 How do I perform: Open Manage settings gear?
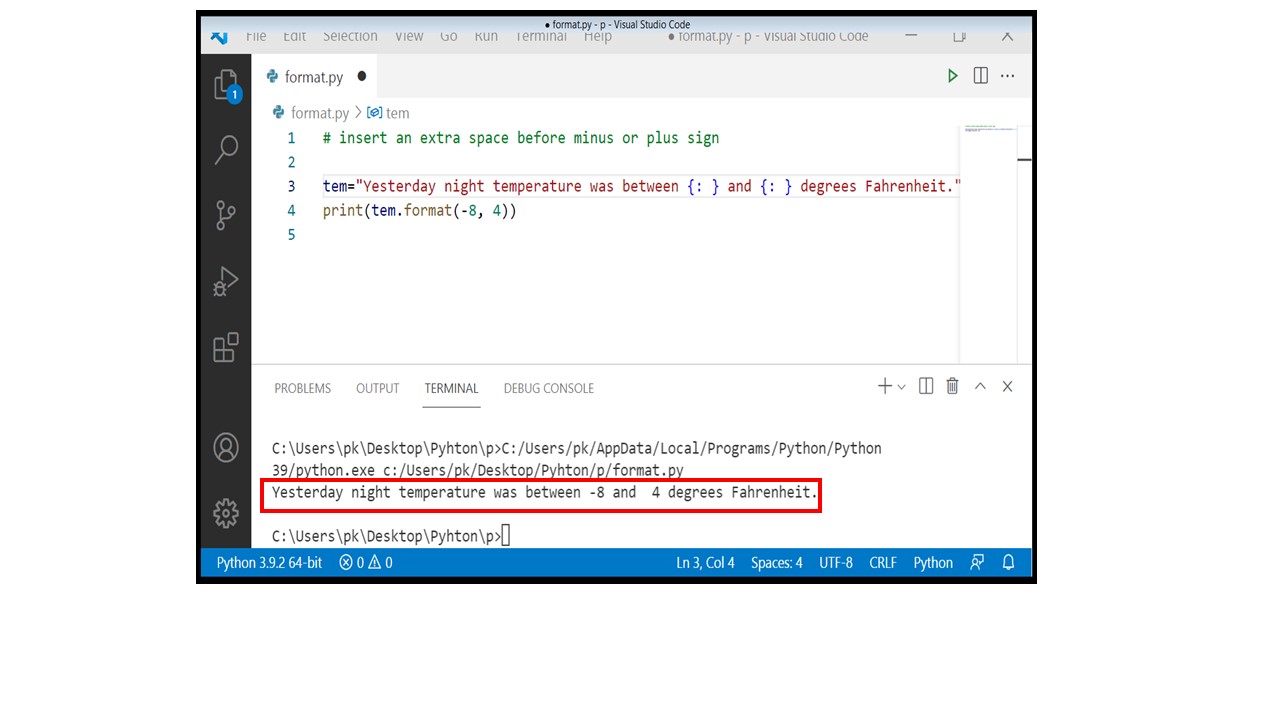tap(225, 512)
